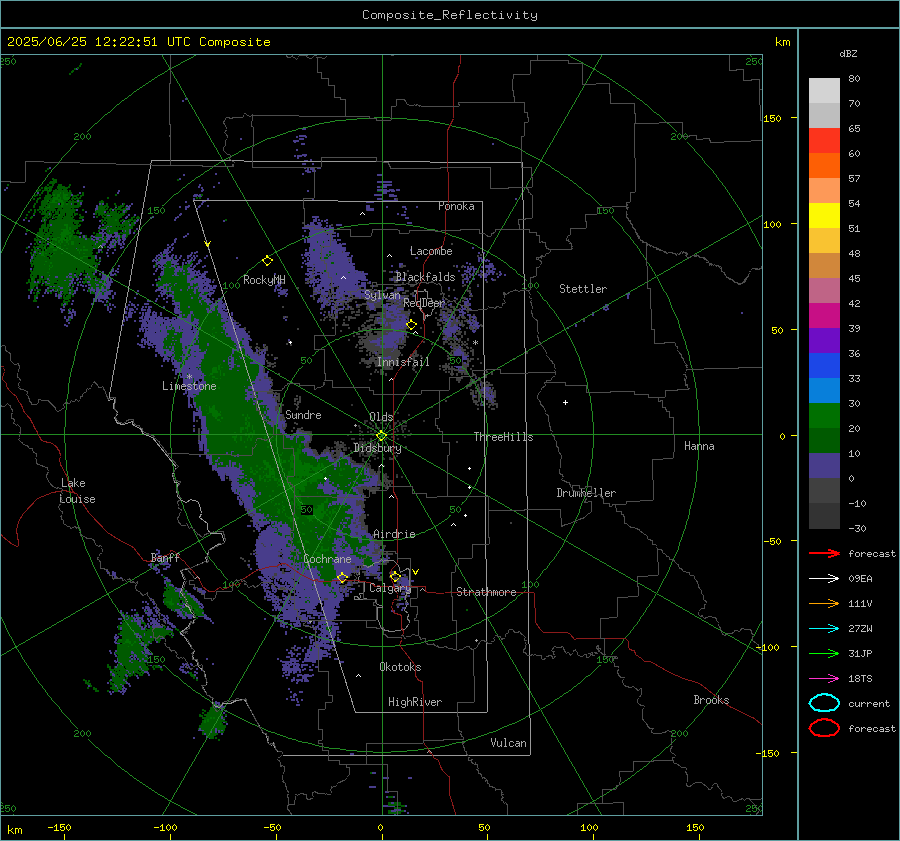Viewport: 900px width, 841px height.
Task: Click the Banff label
Action: [x=165, y=558]
